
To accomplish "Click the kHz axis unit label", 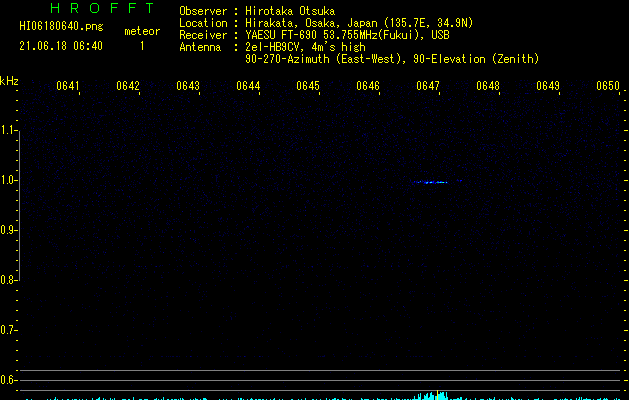I will click(x=9, y=81).
